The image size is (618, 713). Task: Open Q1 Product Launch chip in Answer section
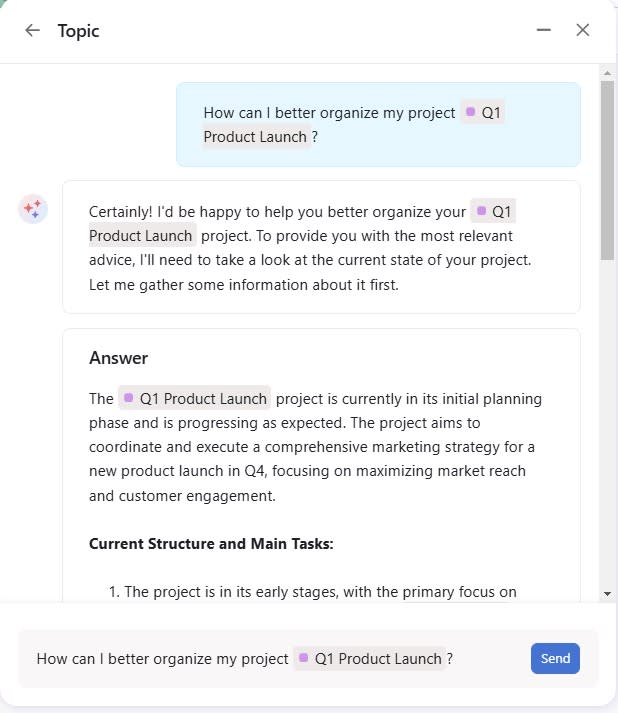point(195,398)
